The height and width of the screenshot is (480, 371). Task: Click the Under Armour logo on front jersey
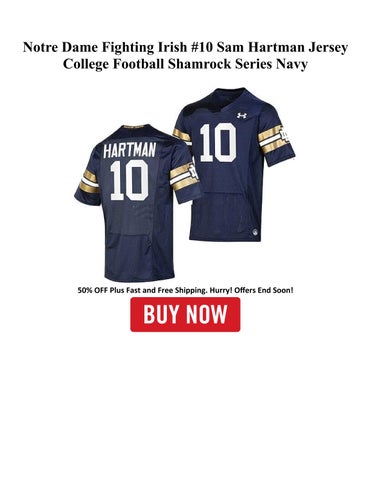pos(242,115)
